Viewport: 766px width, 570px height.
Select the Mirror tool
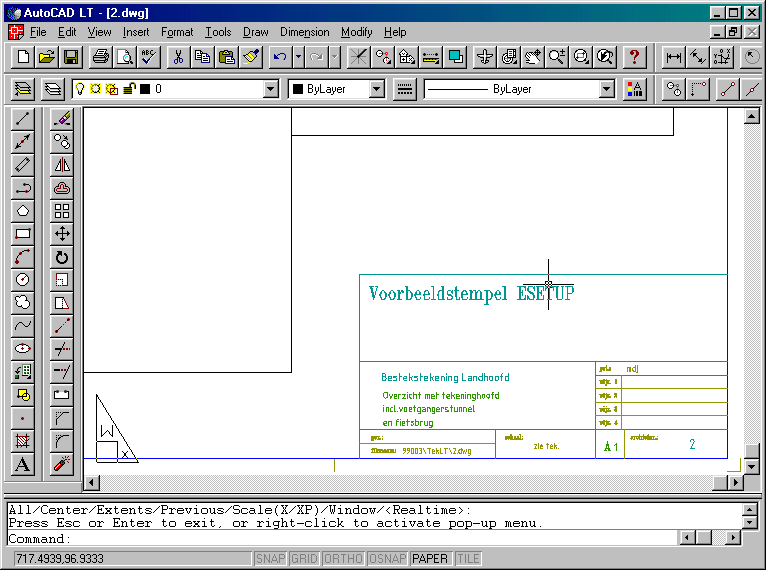pos(62,165)
